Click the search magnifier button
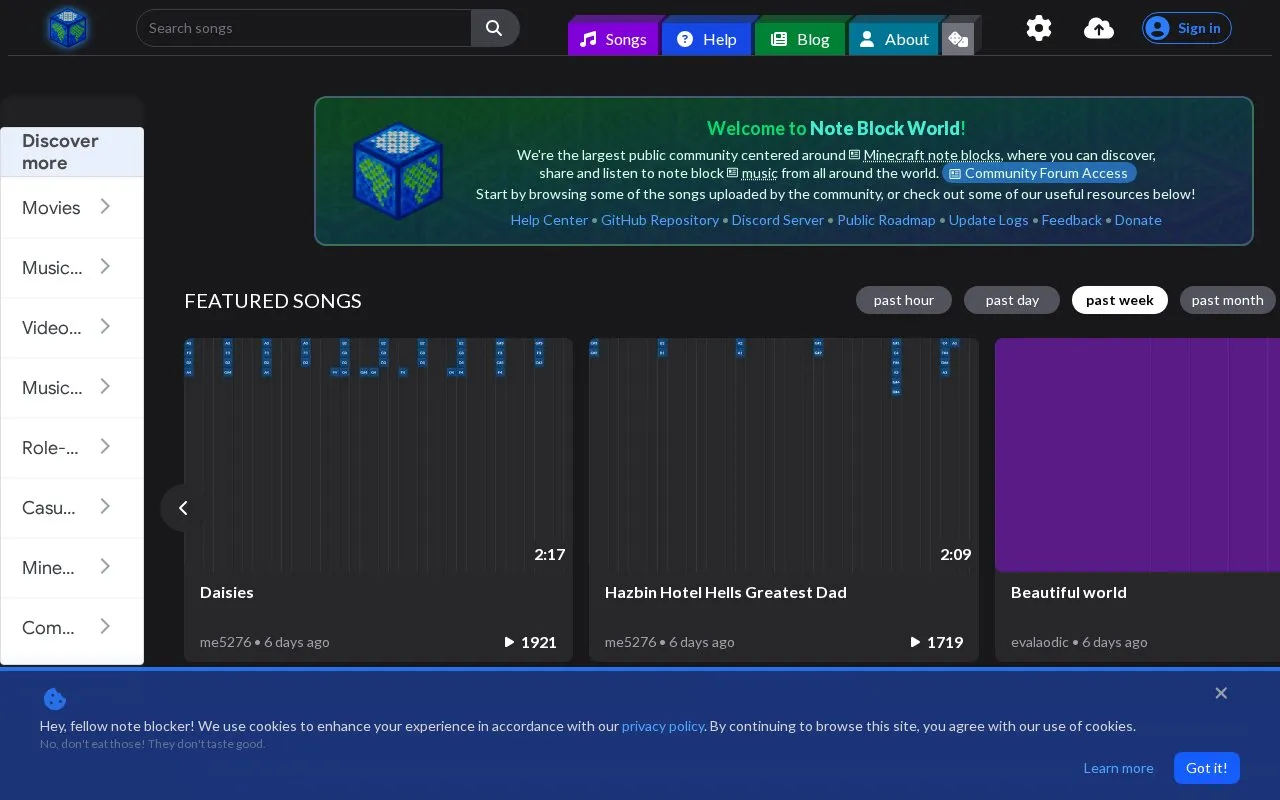The width and height of the screenshot is (1280, 800). (x=495, y=28)
